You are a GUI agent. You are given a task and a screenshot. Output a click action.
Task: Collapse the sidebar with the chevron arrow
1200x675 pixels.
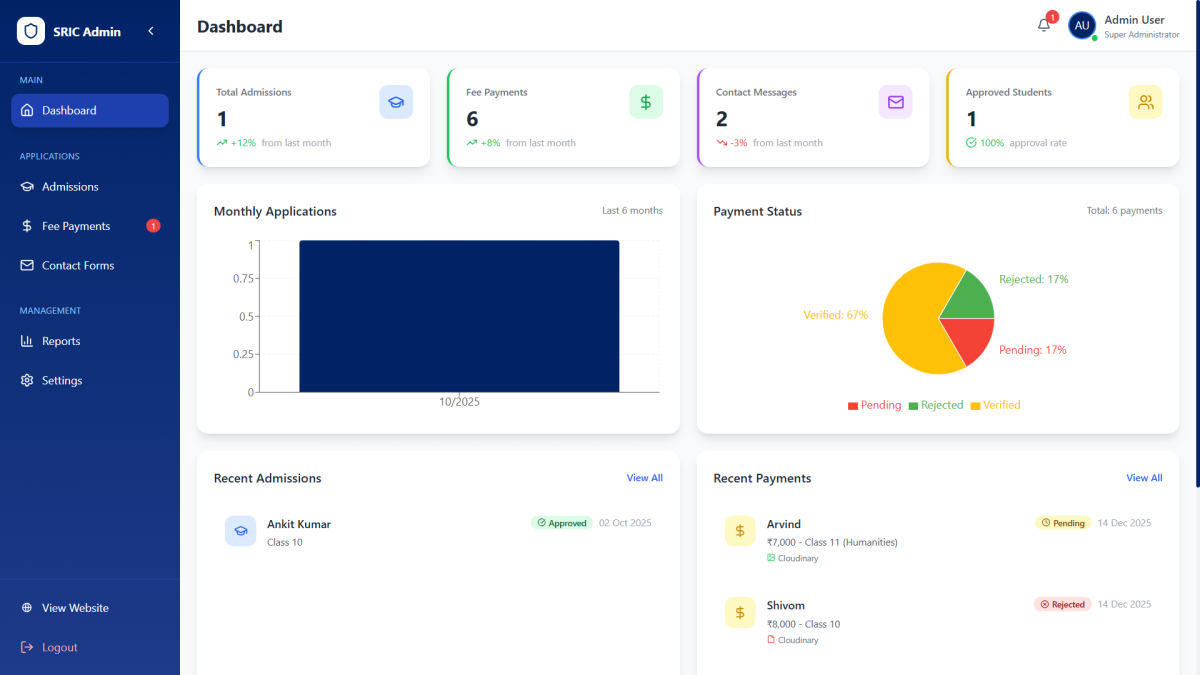(151, 31)
